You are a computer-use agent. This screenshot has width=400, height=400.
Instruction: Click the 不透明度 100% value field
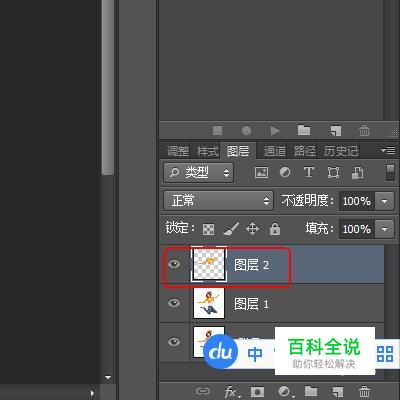(357, 201)
